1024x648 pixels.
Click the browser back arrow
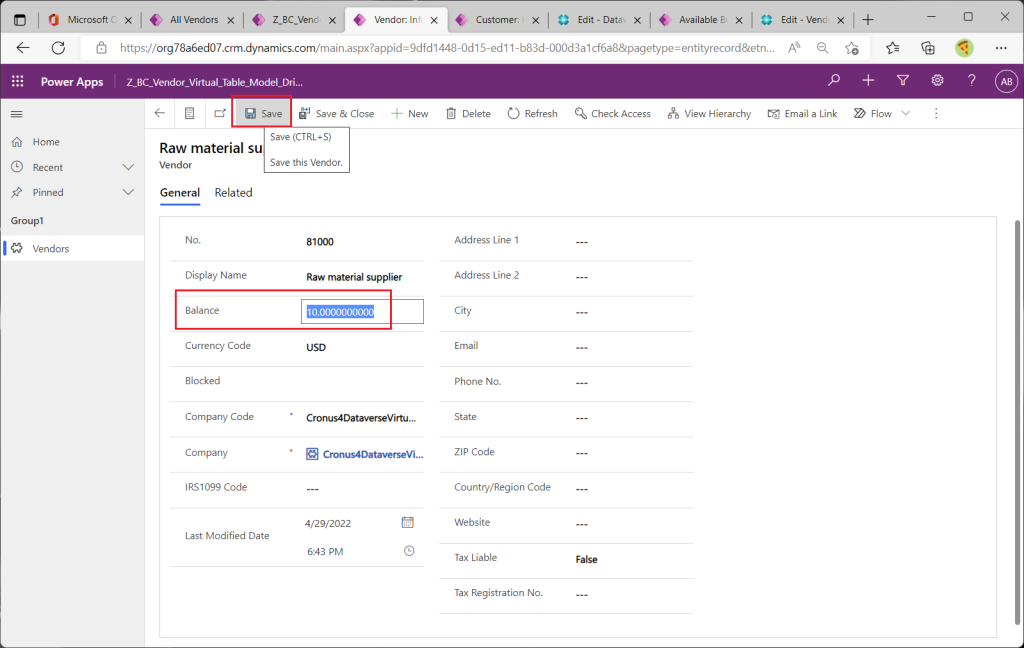click(23, 48)
